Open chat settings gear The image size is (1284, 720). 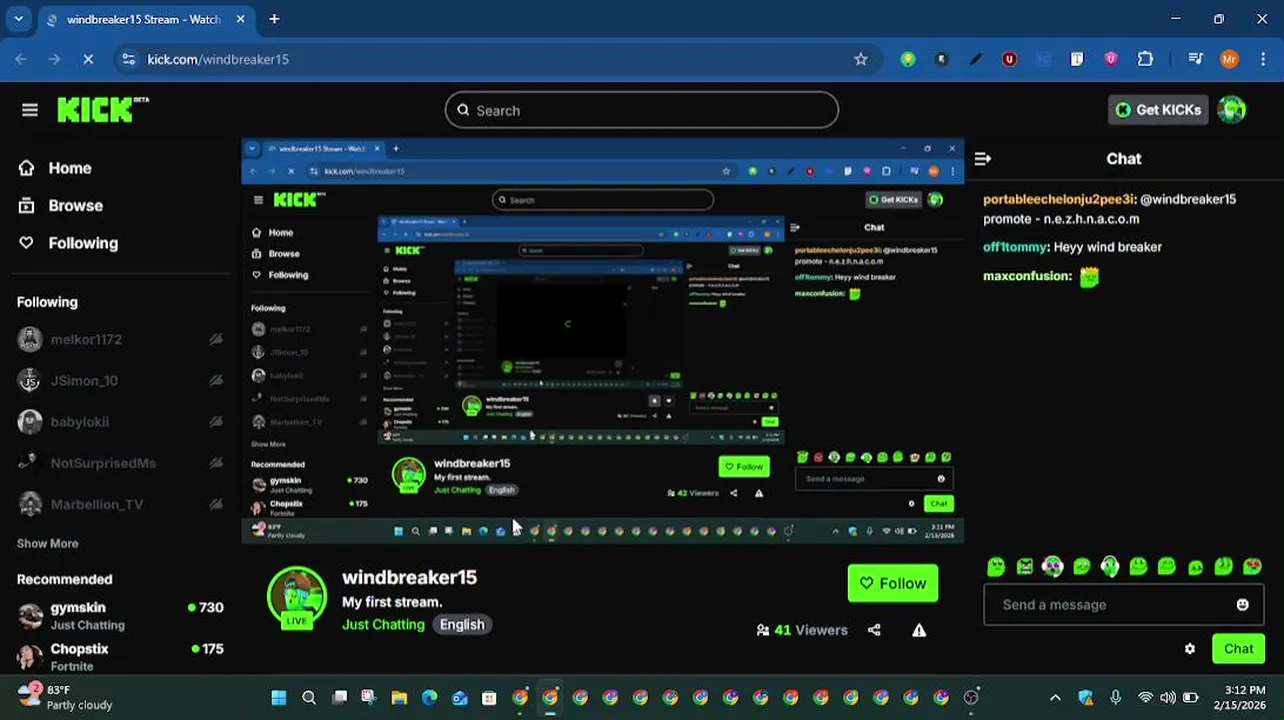tap(1189, 649)
